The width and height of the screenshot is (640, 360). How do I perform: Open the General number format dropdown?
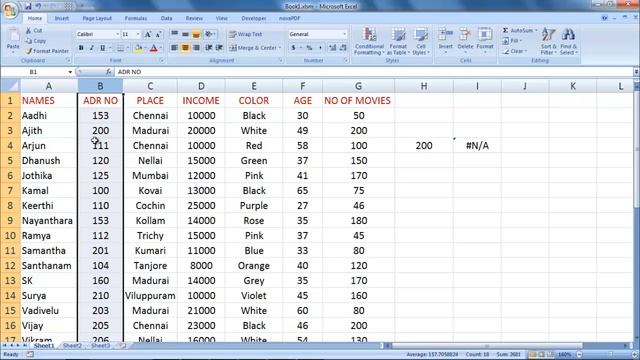[344, 34]
